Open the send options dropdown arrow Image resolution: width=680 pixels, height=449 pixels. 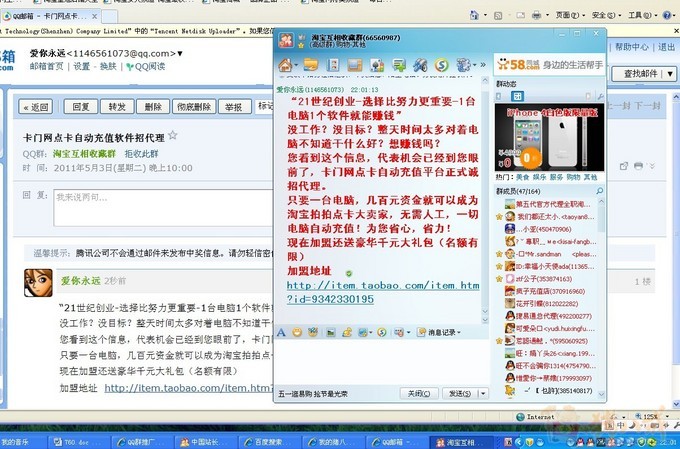click(x=483, y=393)
